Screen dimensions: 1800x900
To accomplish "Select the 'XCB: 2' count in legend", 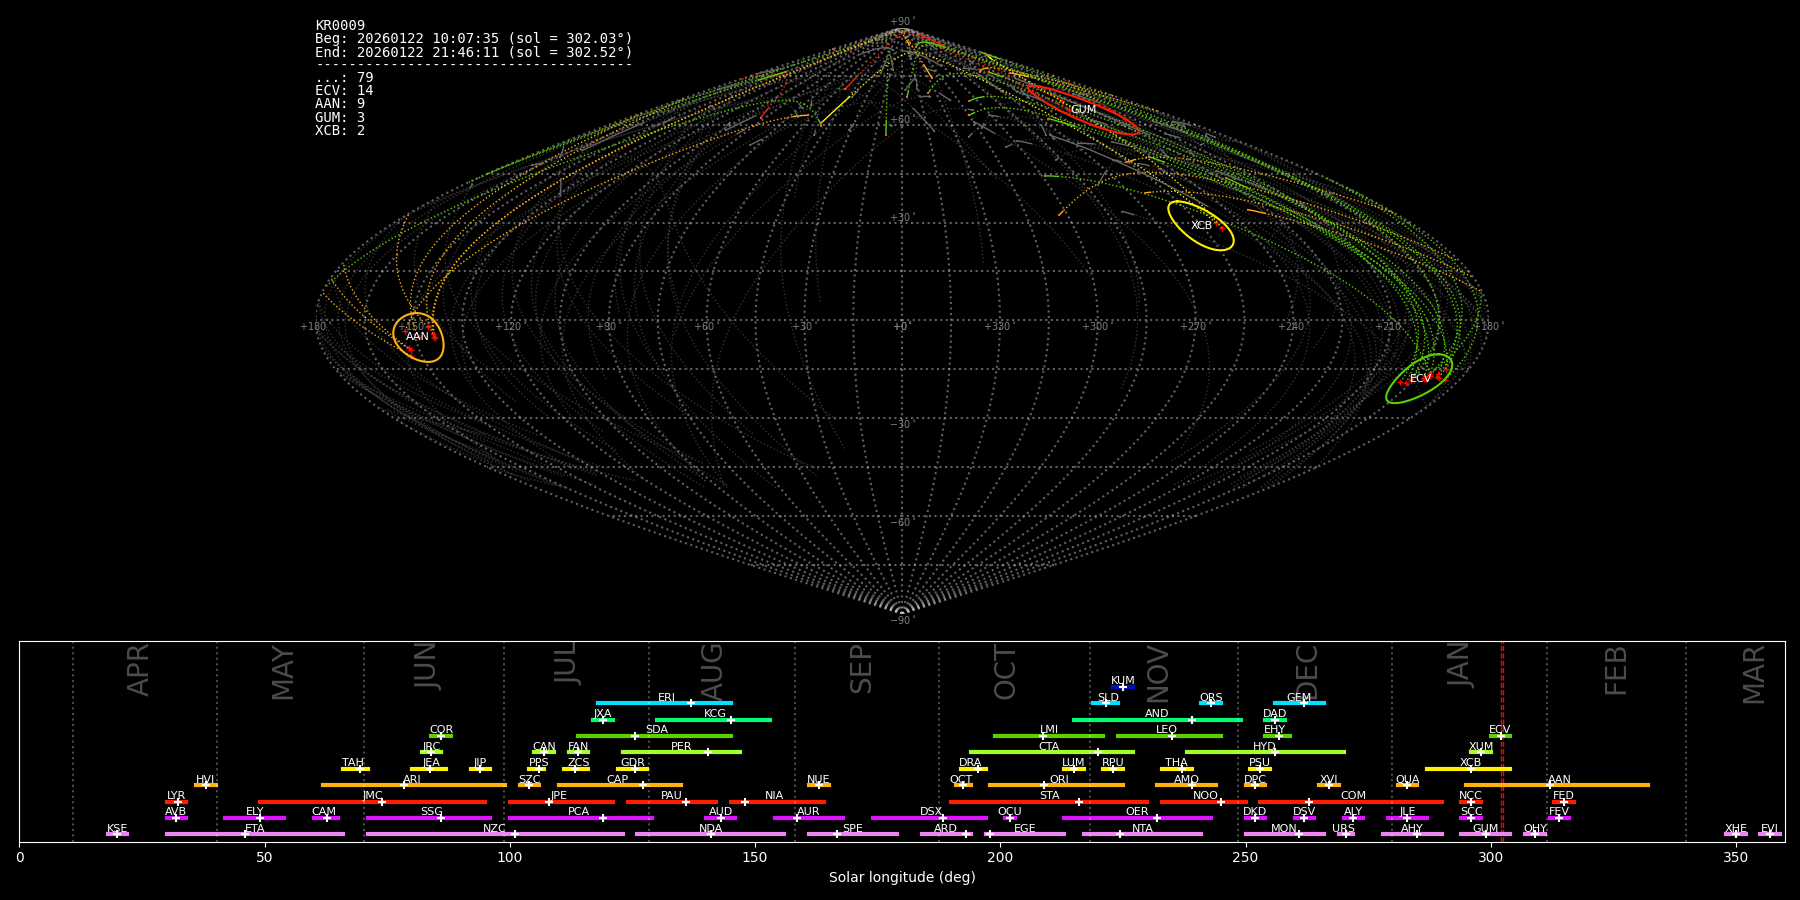I will coord(340,131).
